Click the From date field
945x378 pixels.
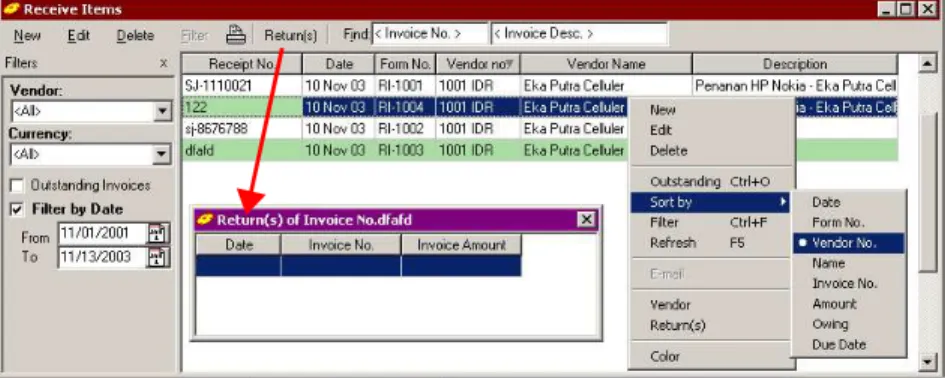[x=102, y=234]
